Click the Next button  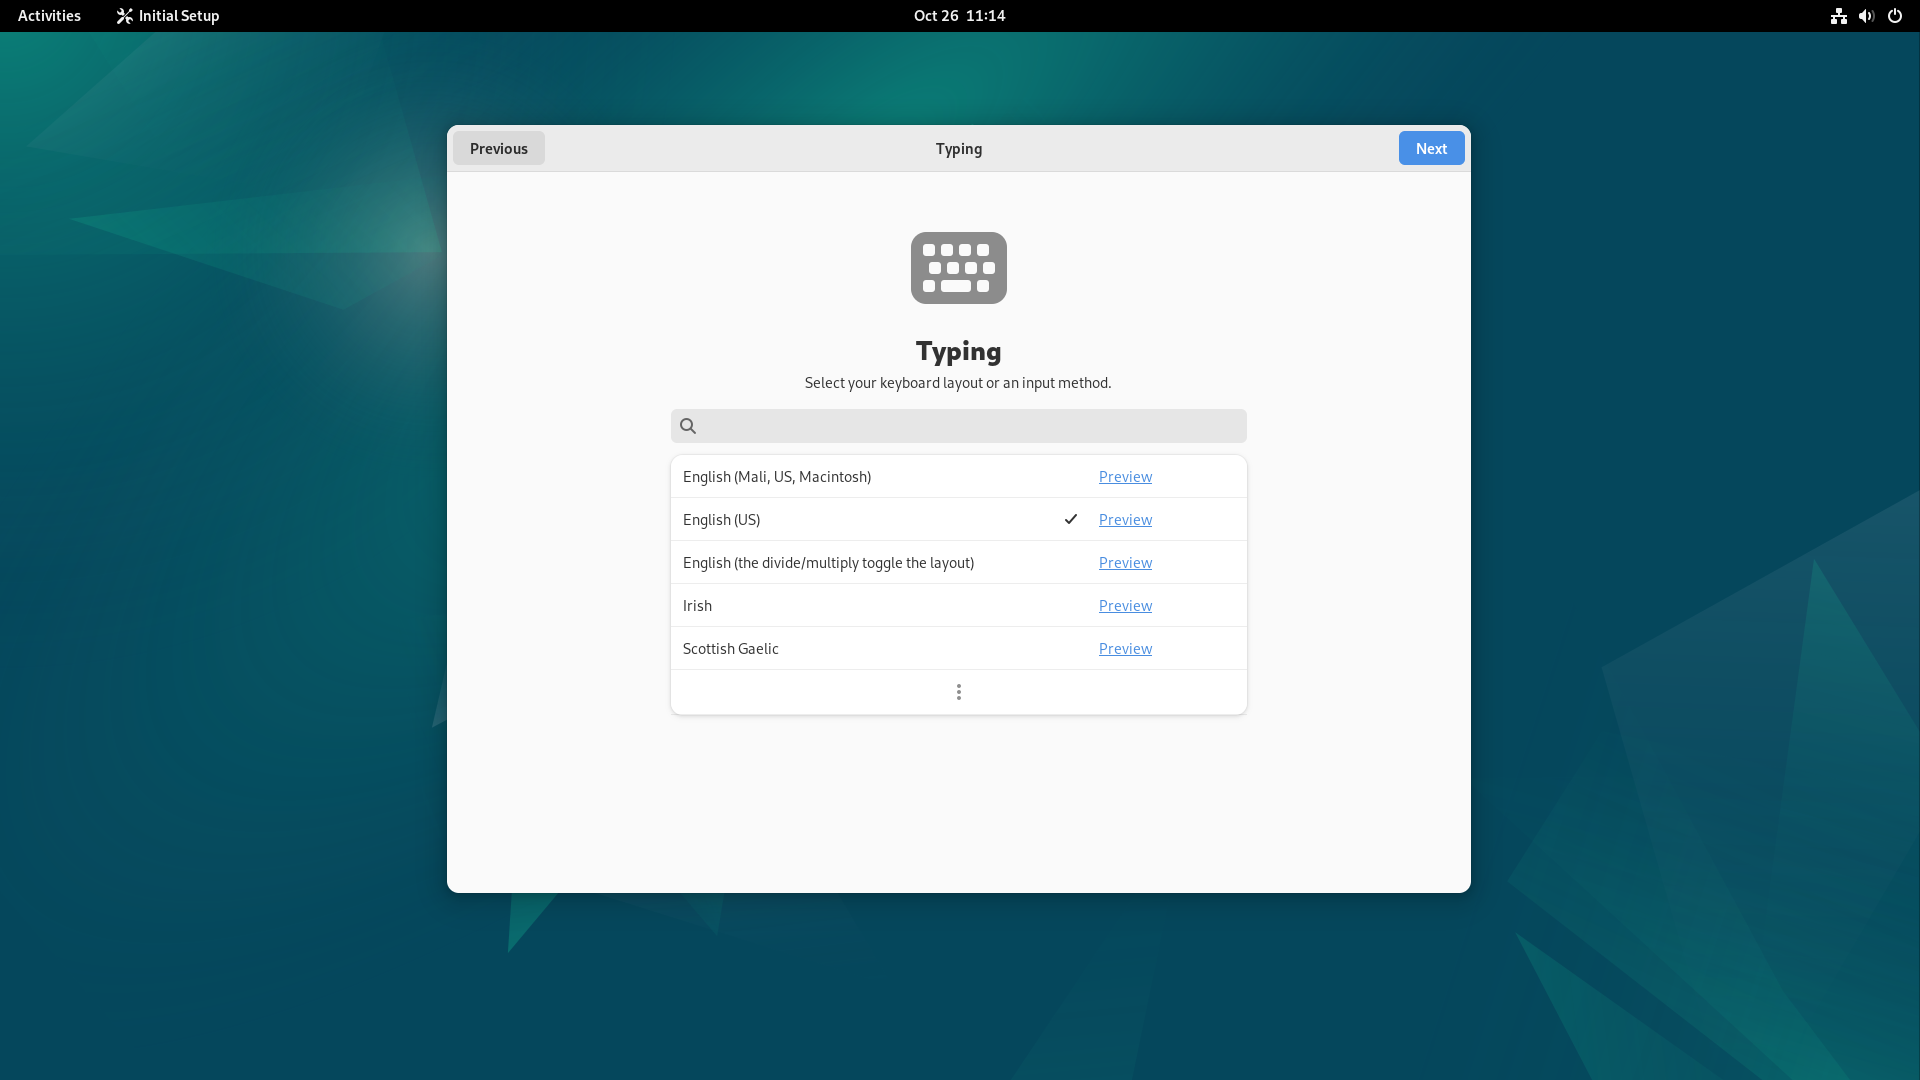[x=1431, y=147]
